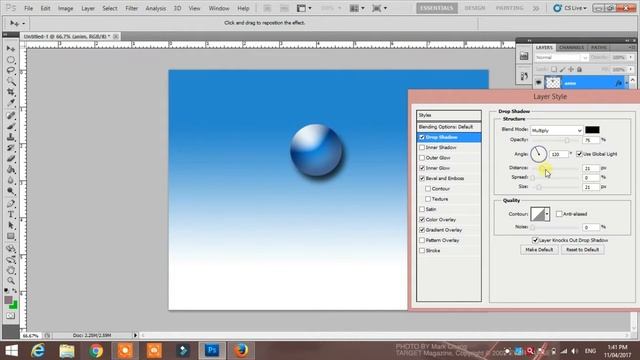Viewport: 640px width, 360px height.
Task: Select the Elliptical Marquee tool
Action: point(11,60)
